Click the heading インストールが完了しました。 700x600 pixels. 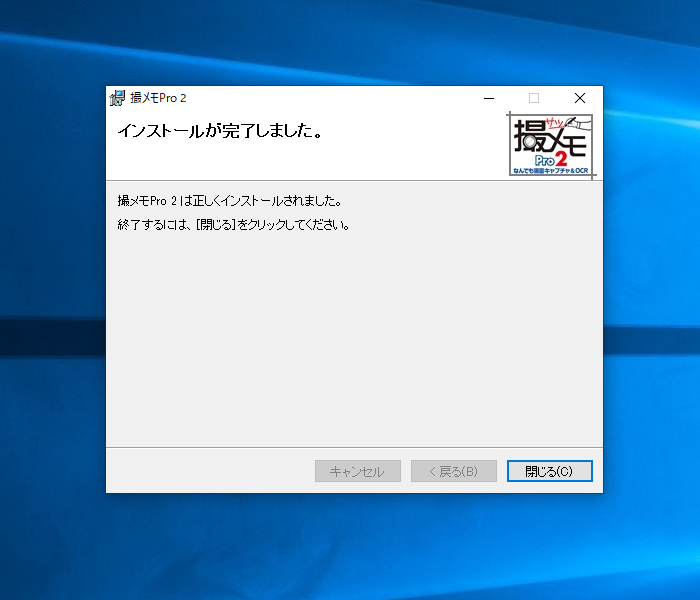click(220, 131)
